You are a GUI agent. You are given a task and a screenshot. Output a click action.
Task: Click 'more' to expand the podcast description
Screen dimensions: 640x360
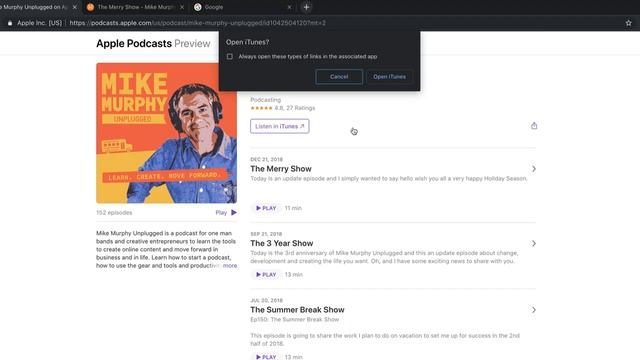point(230,265)
